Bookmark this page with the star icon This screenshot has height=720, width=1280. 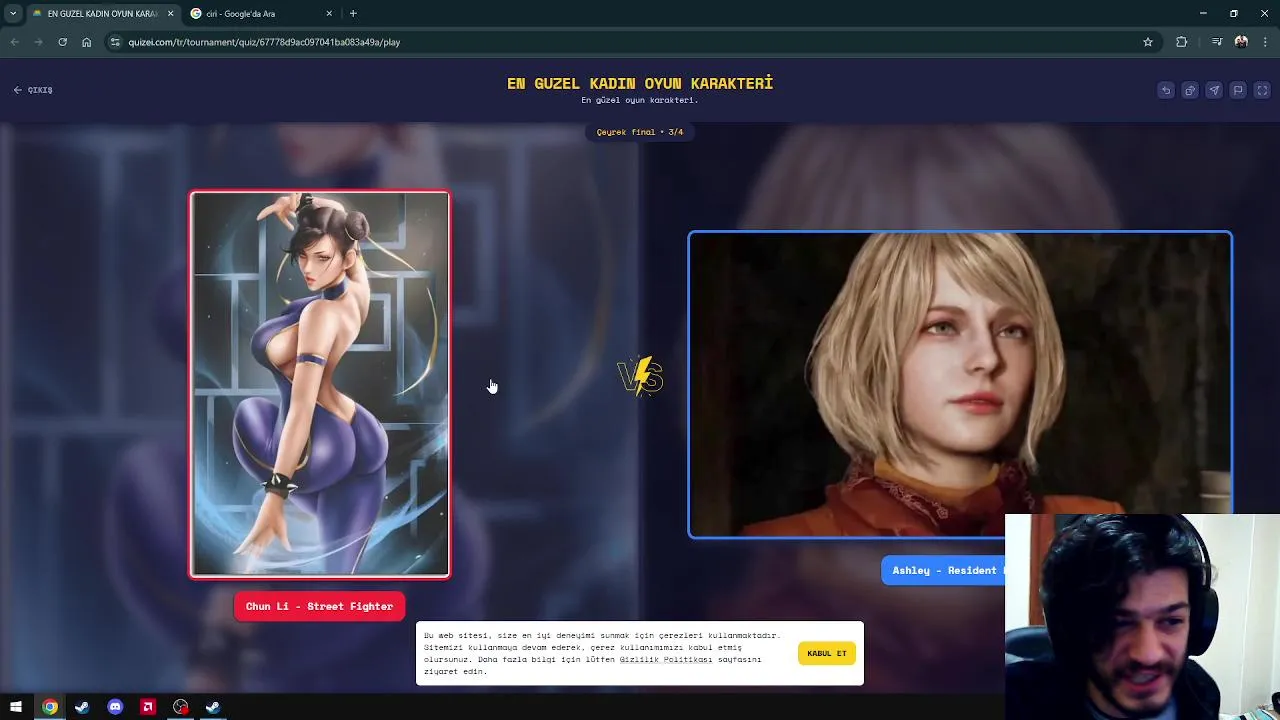1148,42
